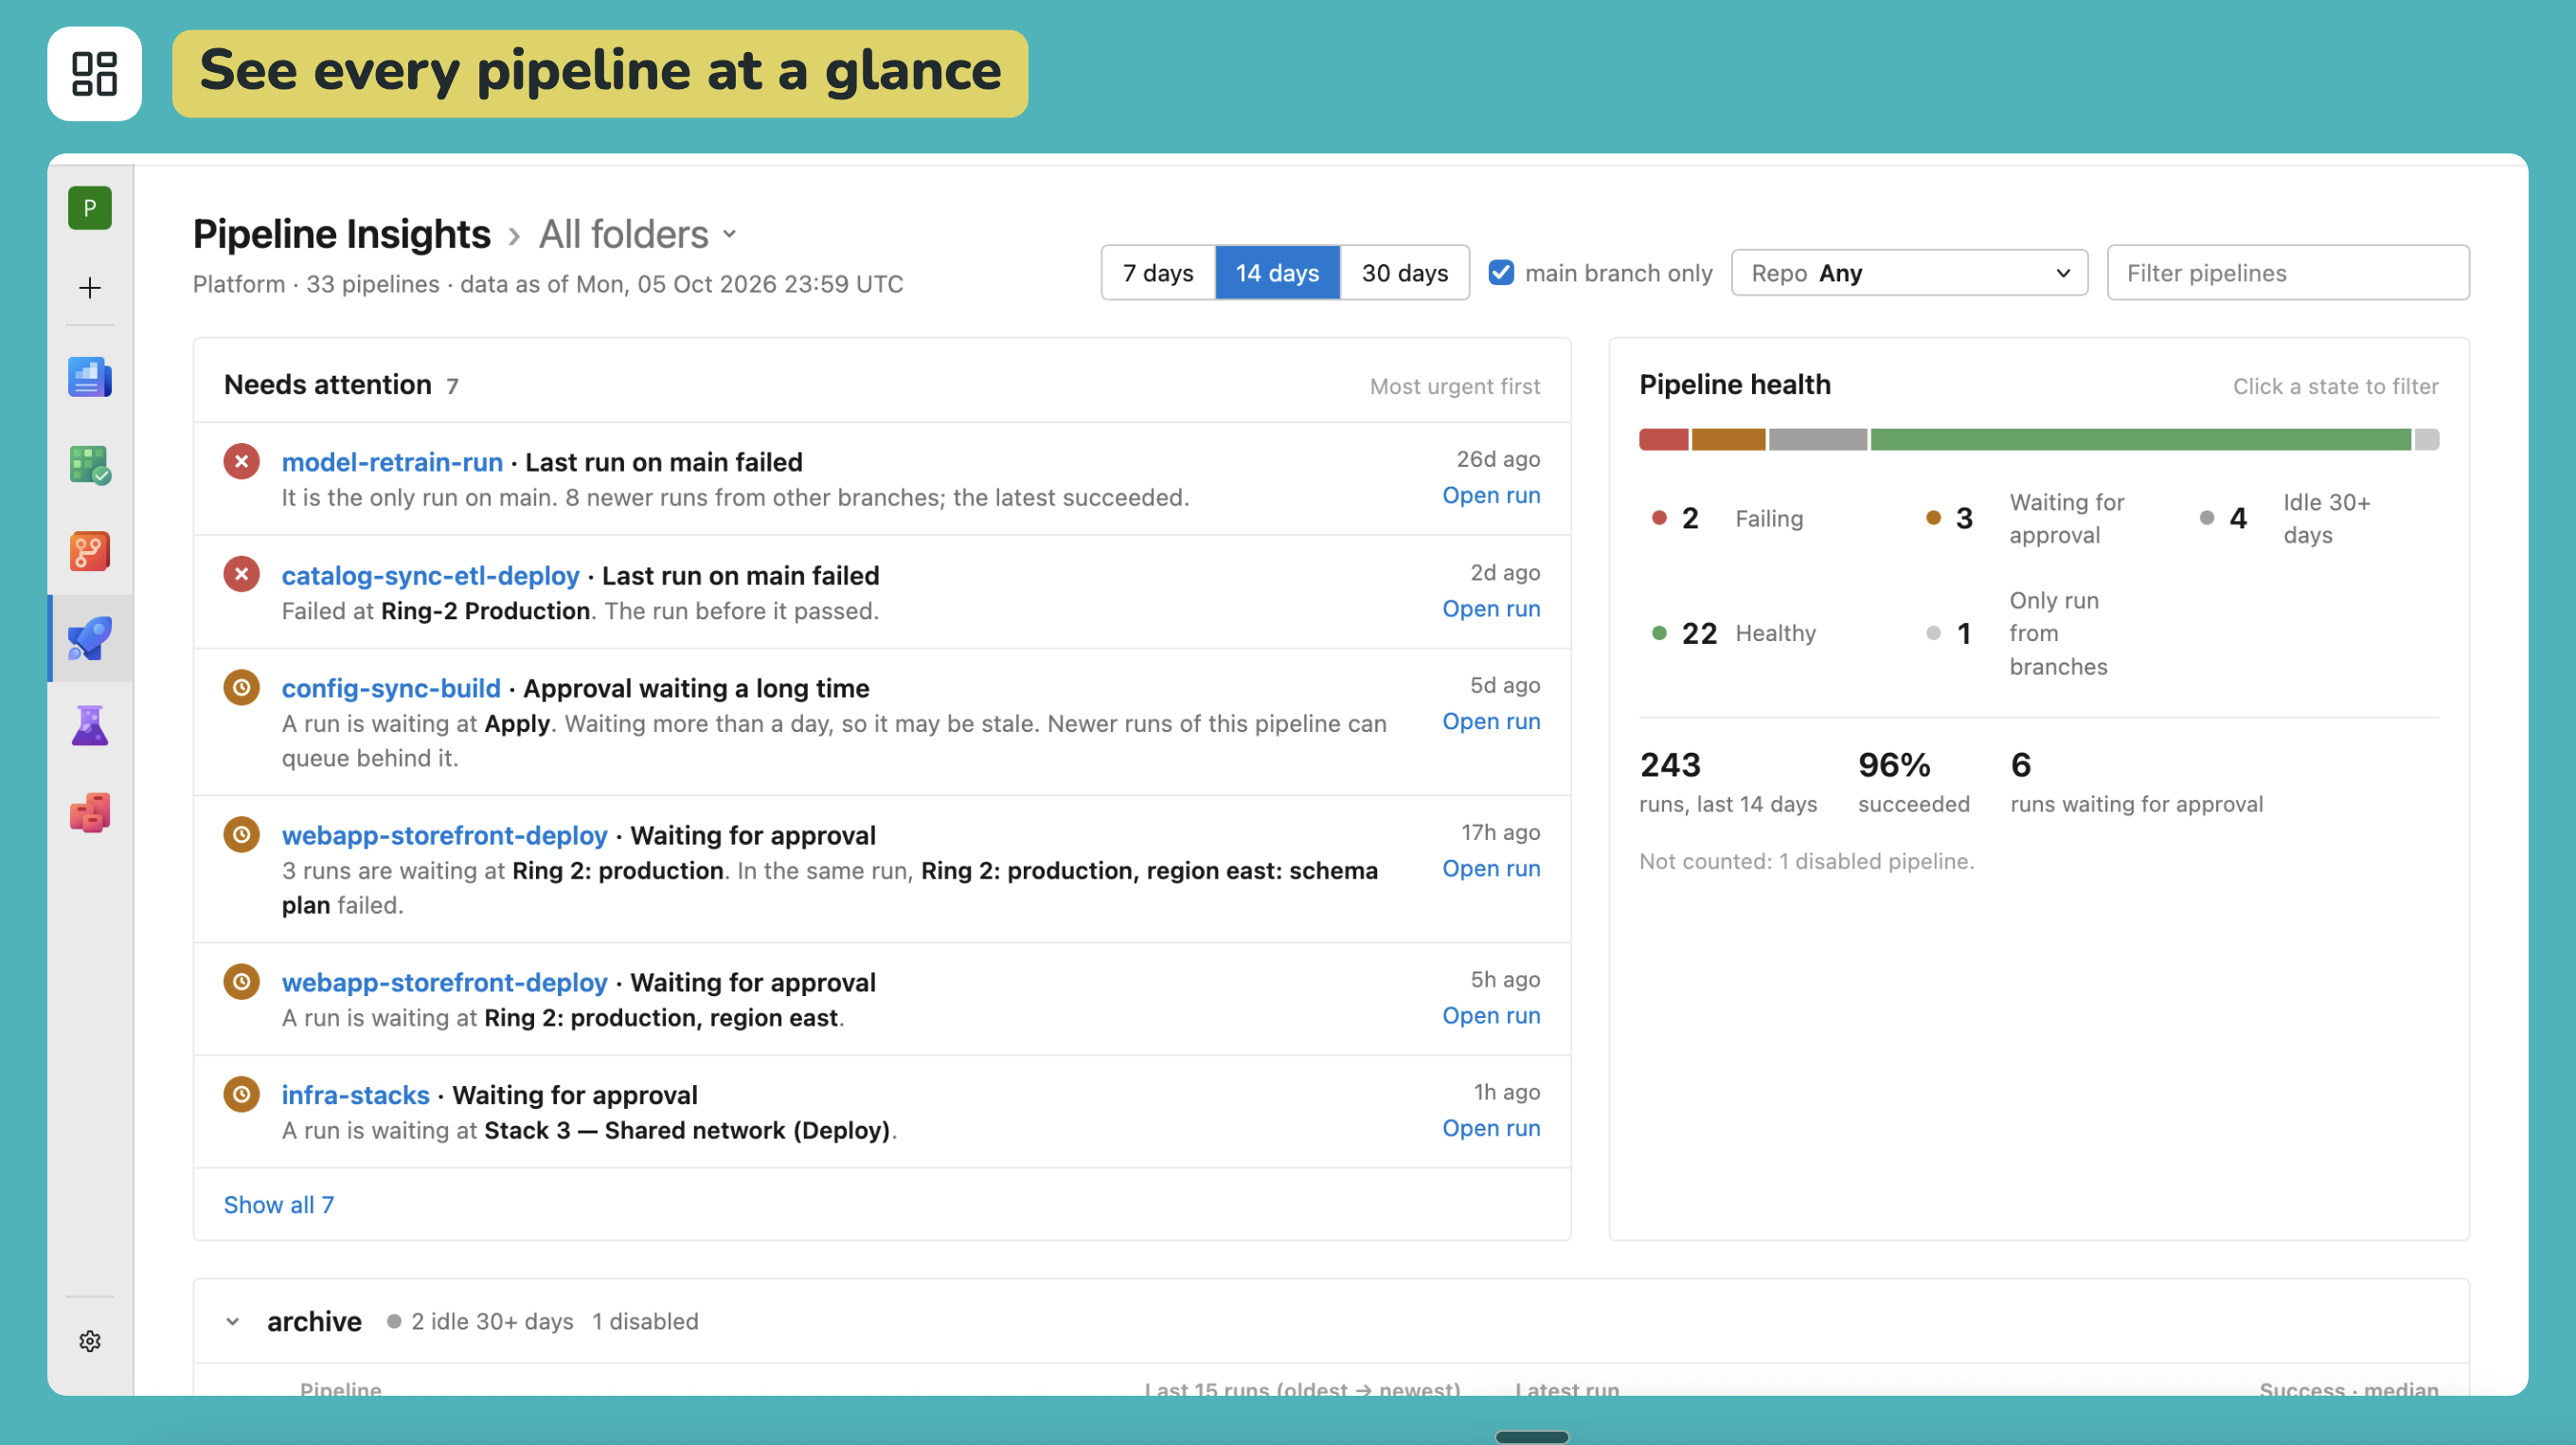Image resolution: width=2576 pixels, height=1445 pixels.
Task: Click the orange Waiting segment of health bar
Action: [x=1728, y=439]
